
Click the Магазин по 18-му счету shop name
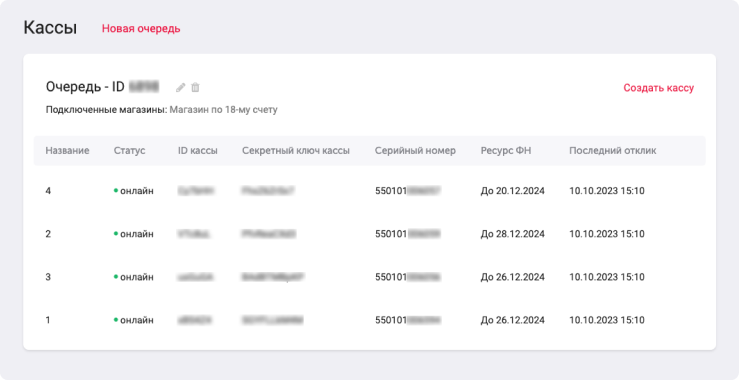click(x=223, y=110)
